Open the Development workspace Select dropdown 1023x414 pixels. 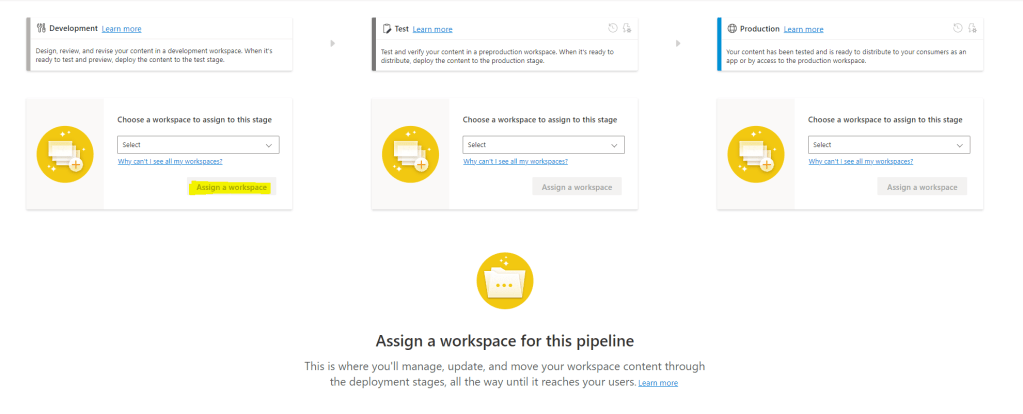click(x=198, y=145)
